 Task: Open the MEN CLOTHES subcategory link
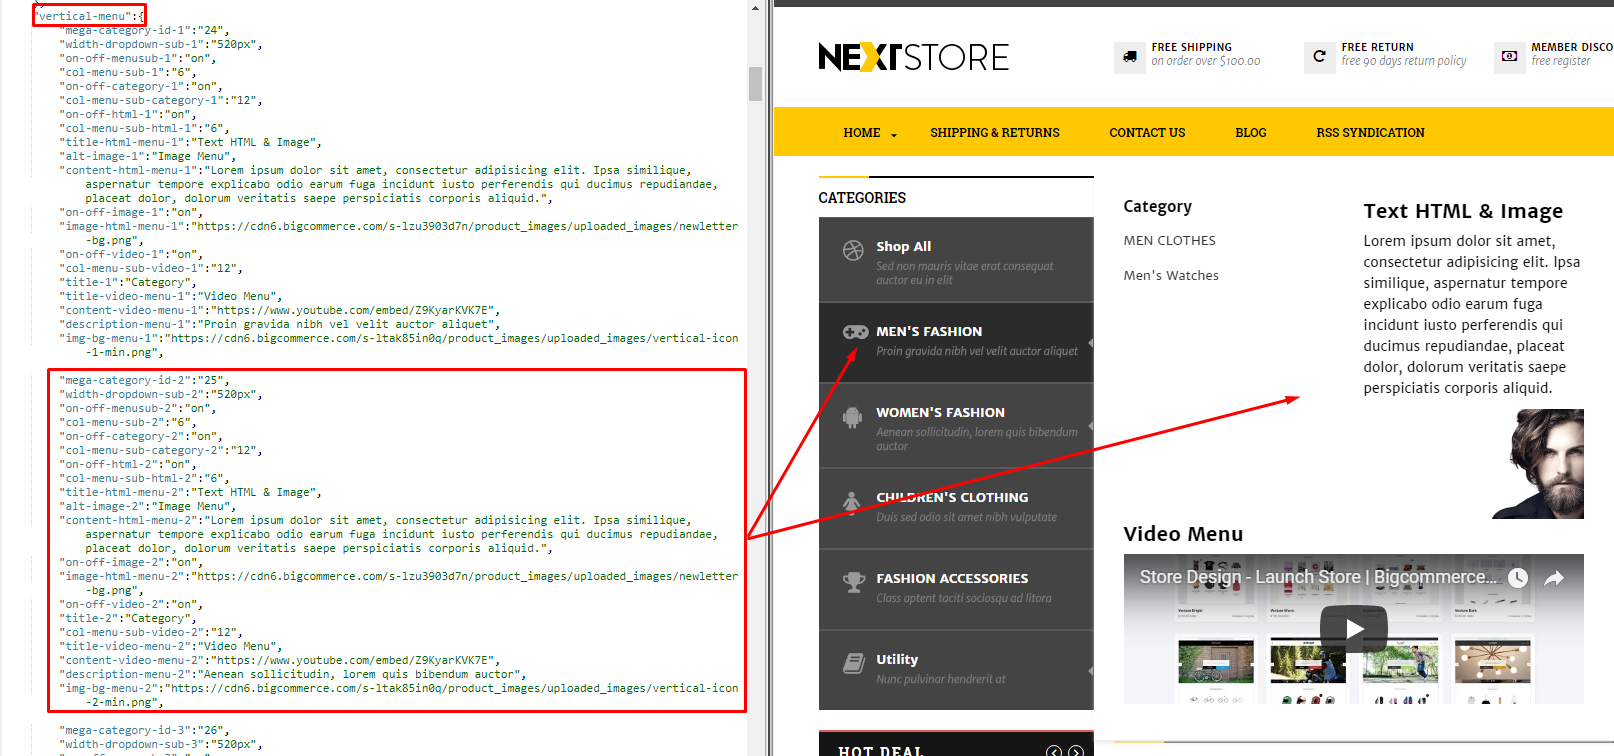pyautogui.click(x=1169, y=241)
